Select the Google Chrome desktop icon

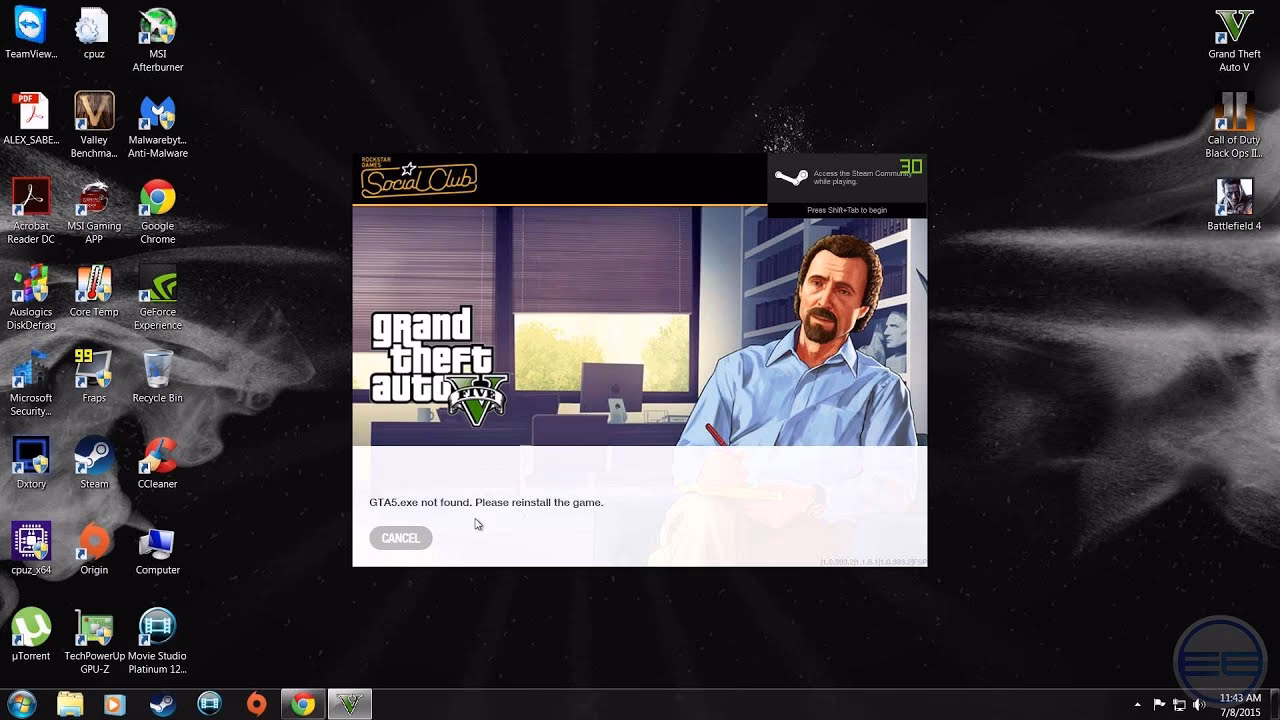click(x=158, y=212)
